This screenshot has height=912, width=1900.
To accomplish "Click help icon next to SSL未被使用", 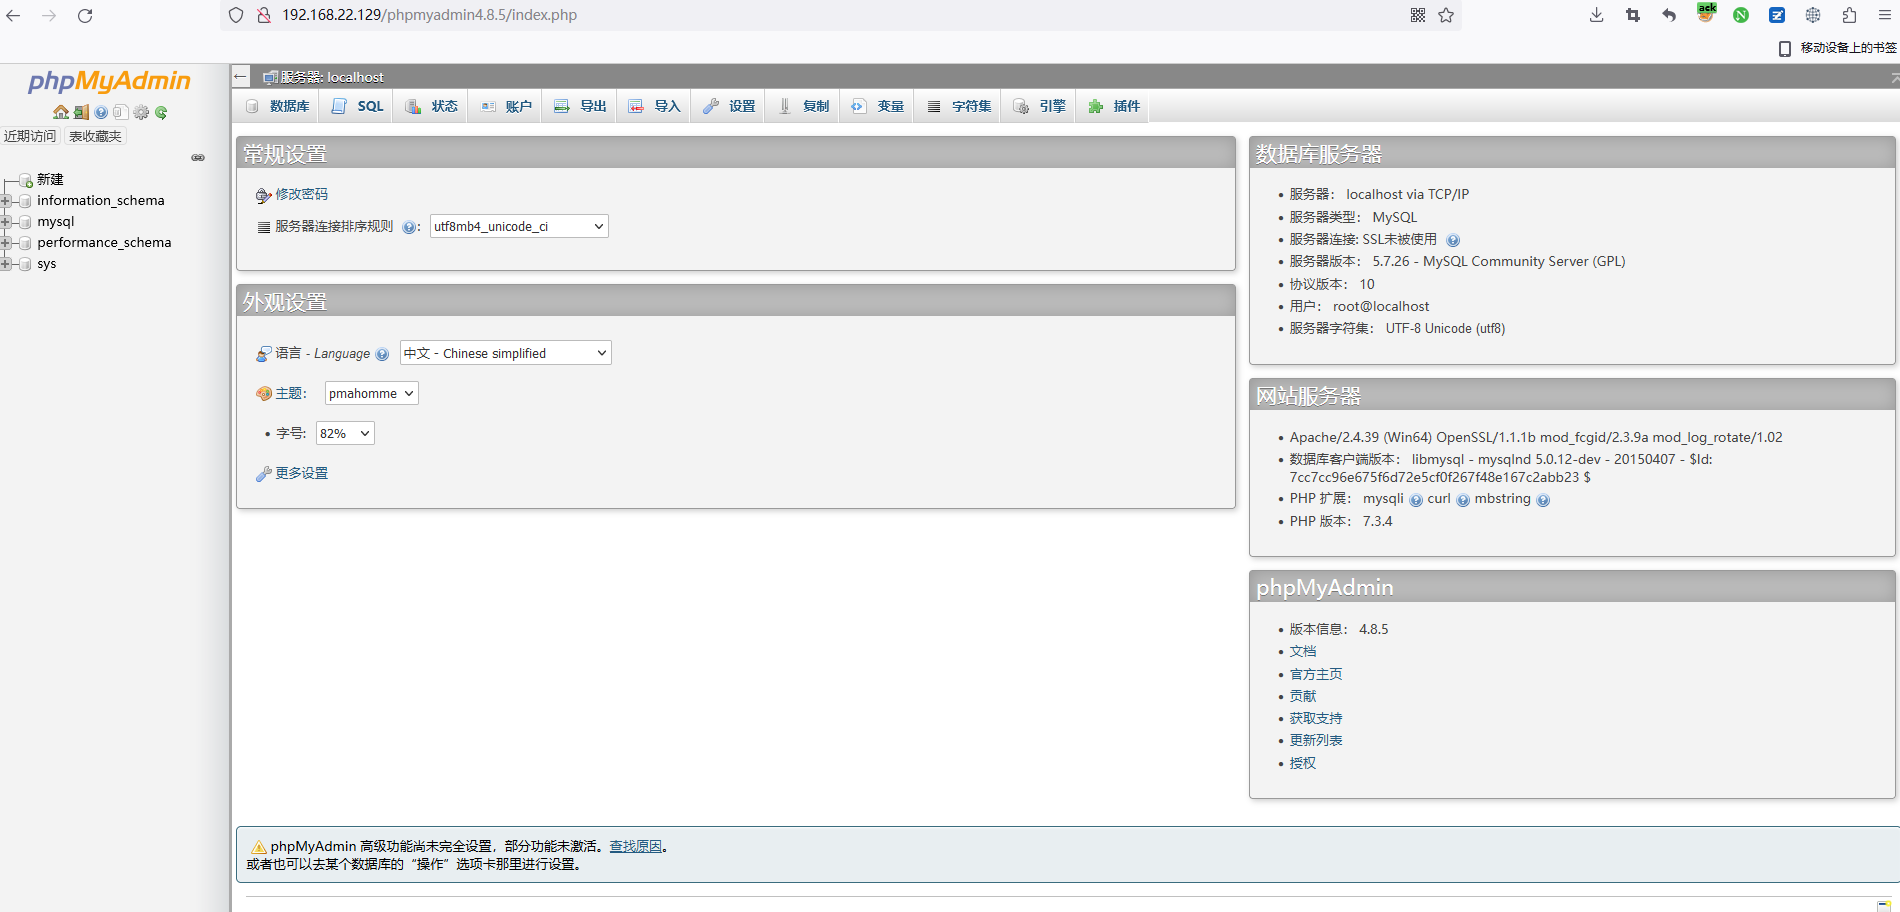I will [x=1453, y=240].
